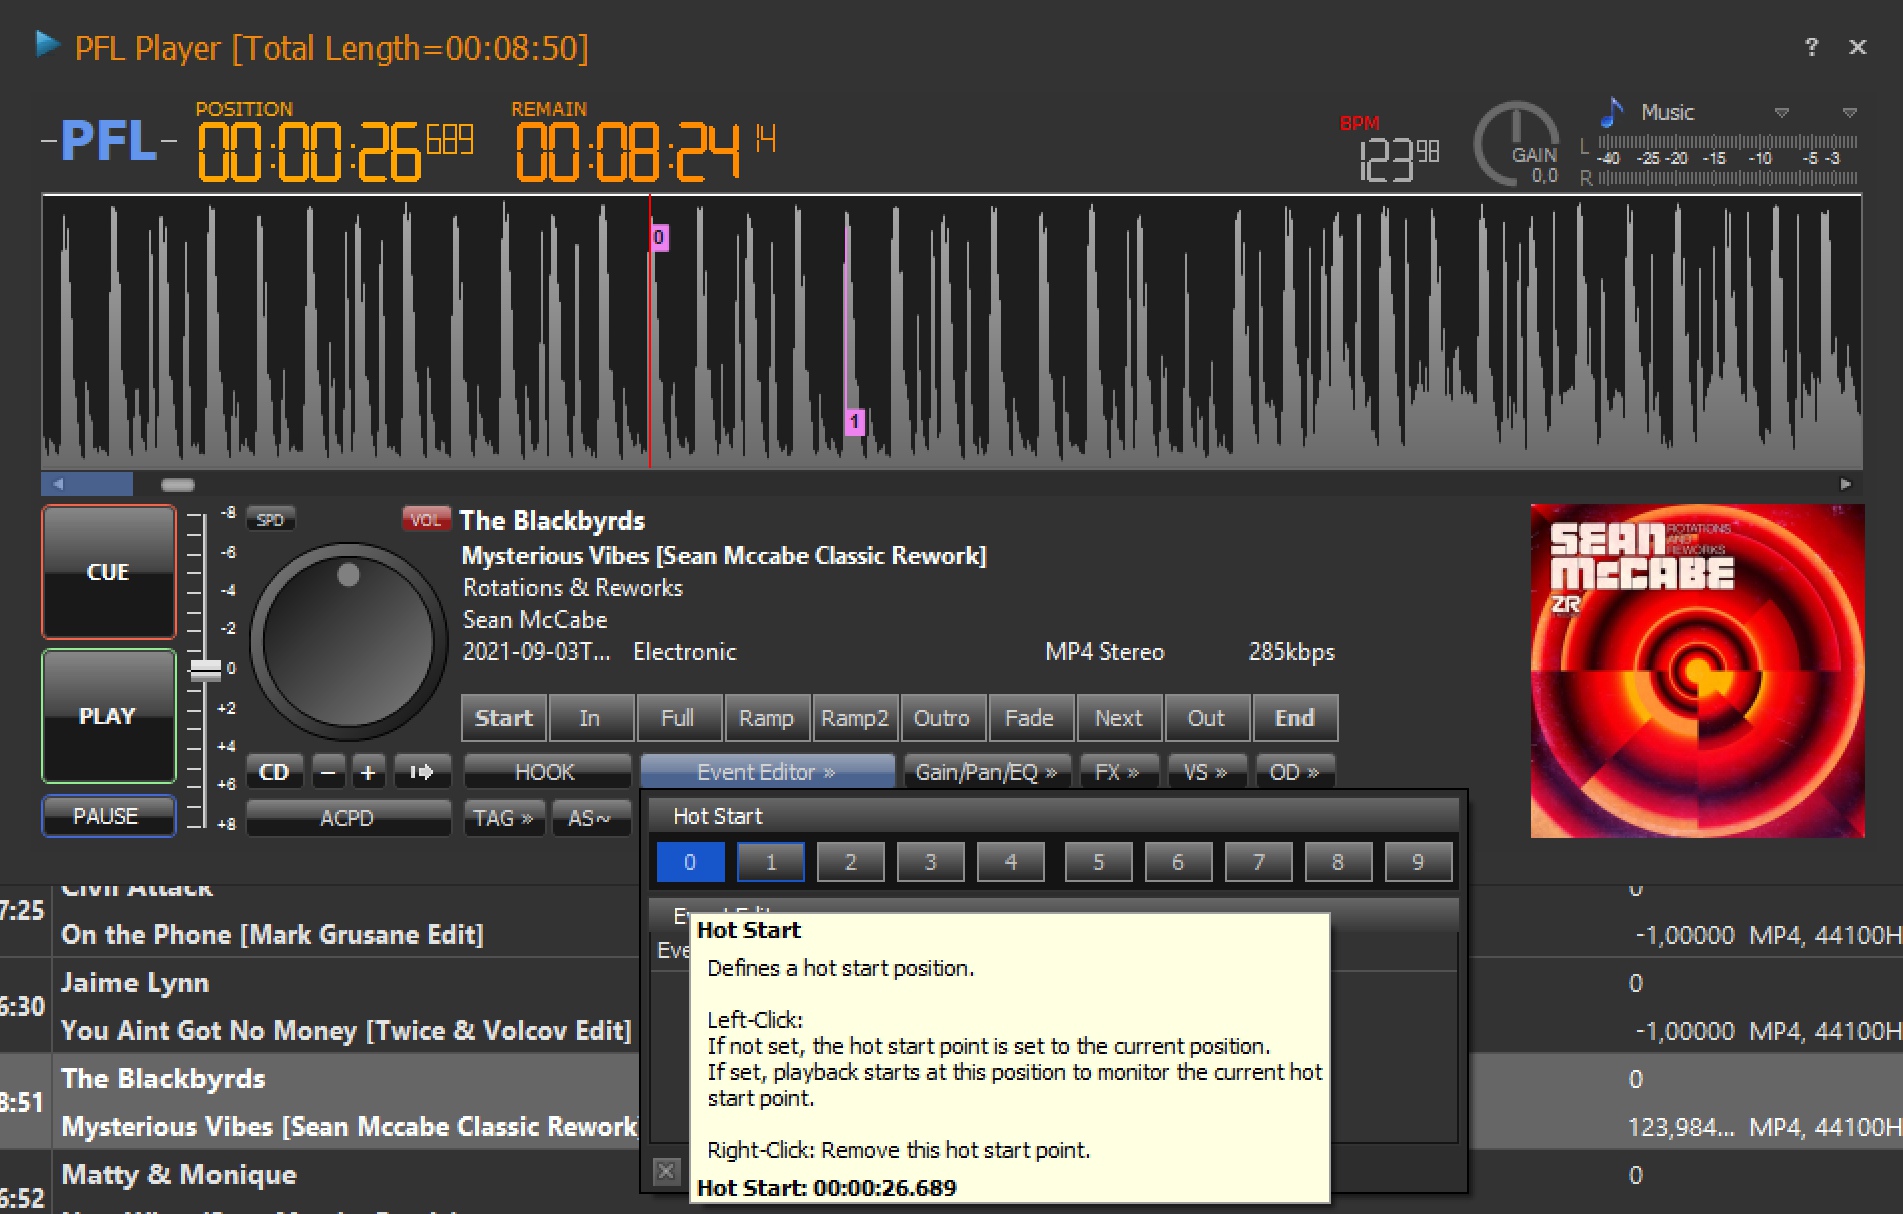Click the help question mark icon

tap(1811, 47)
